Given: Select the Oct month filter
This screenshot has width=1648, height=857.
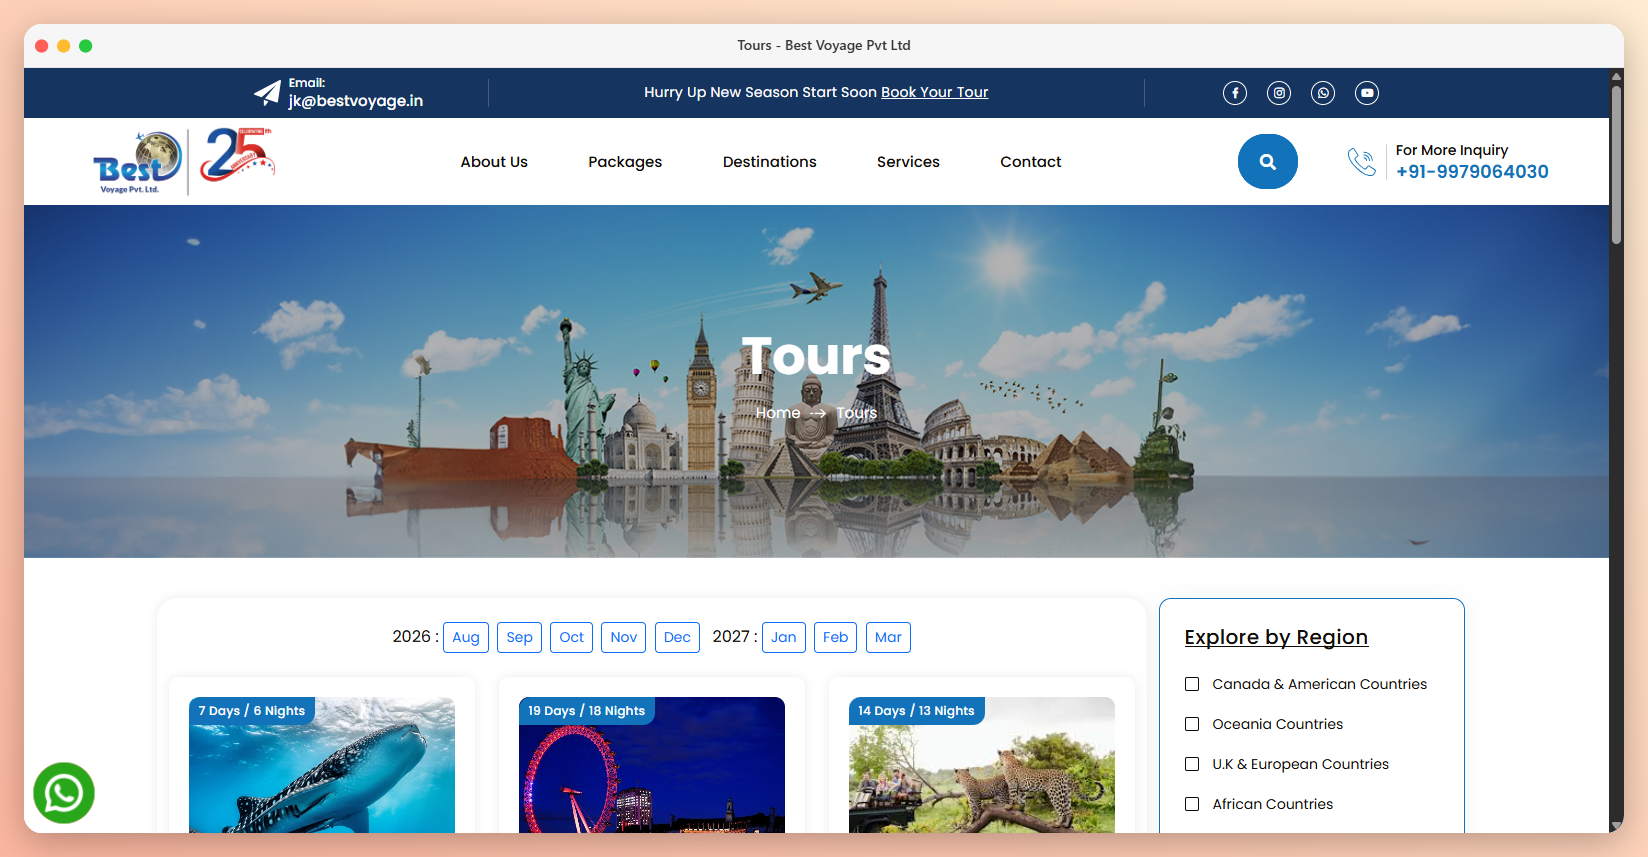Looking at the screenshot, I should click(572, 637).
